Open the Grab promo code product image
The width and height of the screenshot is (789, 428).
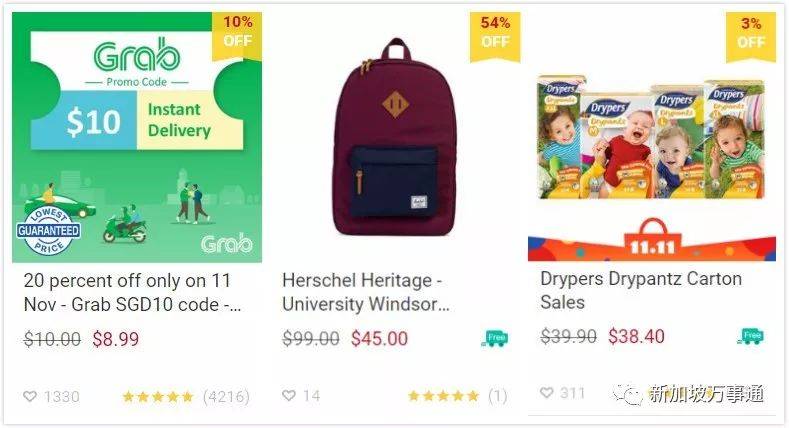(137, 137)
